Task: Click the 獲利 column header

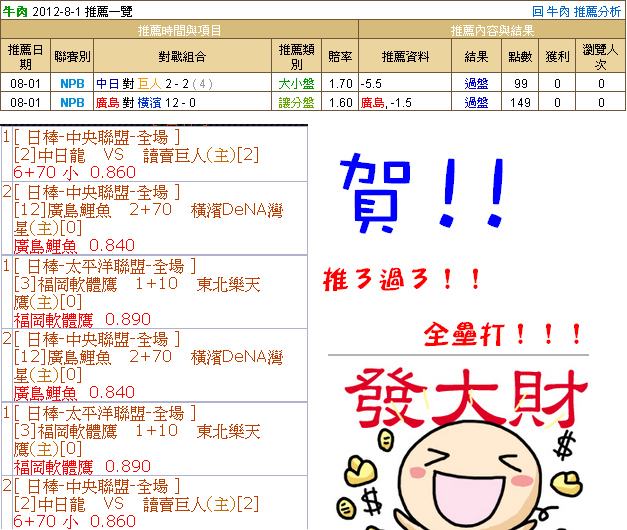Action: tap(557, 56)
